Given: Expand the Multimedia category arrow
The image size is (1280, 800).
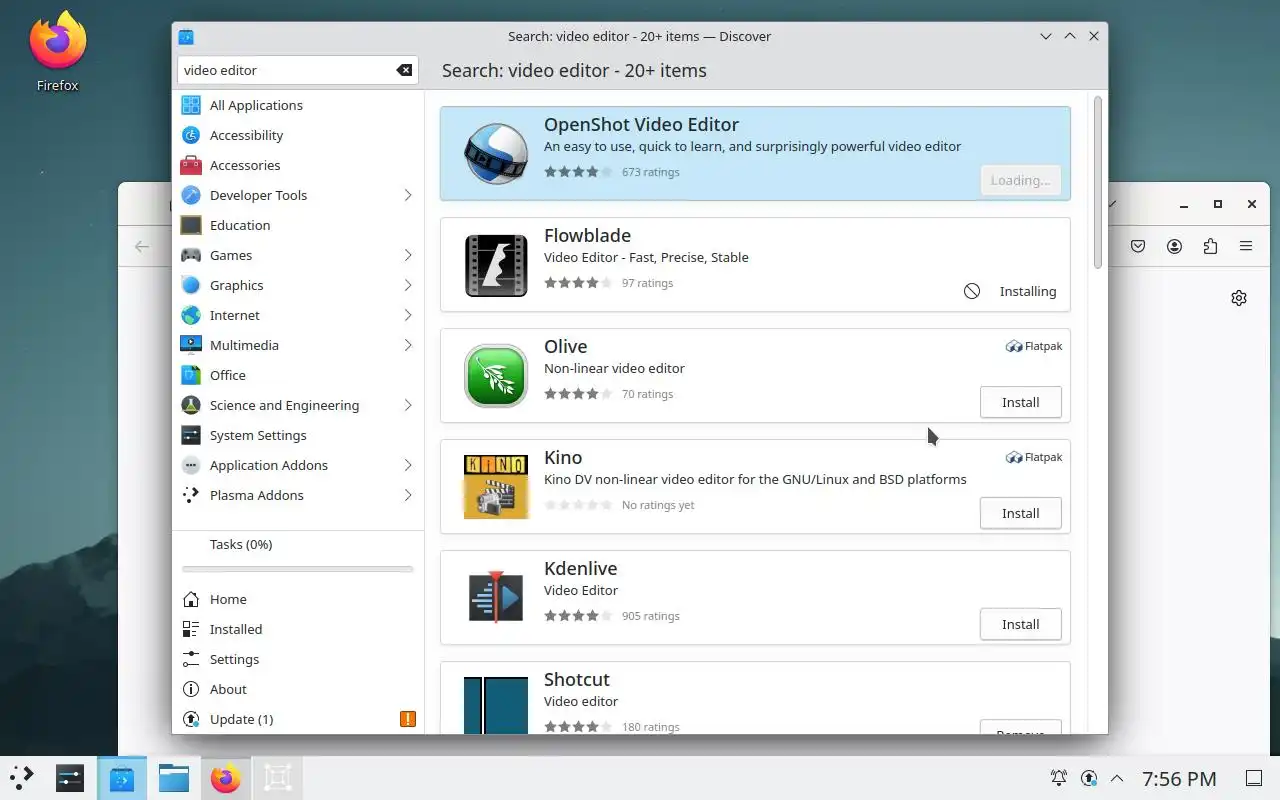Looking at the screenshot, I should [408, 345].
